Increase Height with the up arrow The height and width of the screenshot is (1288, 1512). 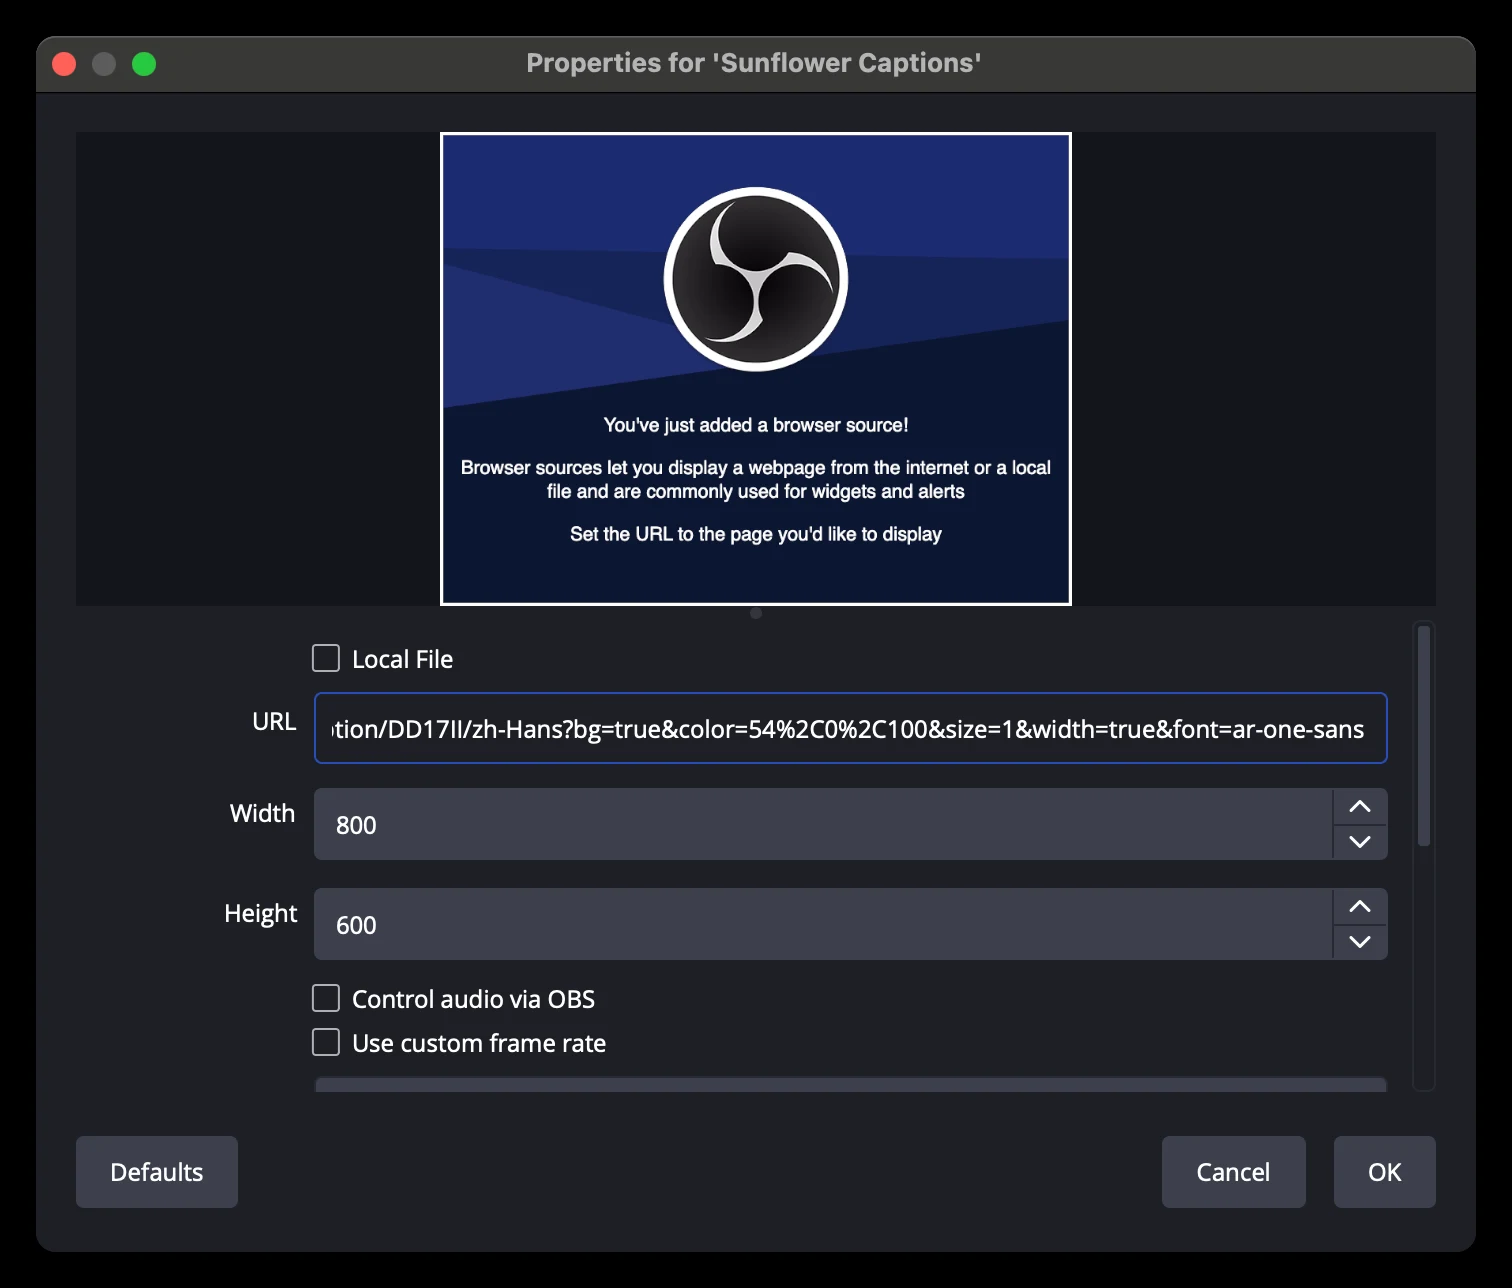pos(1360,906)
